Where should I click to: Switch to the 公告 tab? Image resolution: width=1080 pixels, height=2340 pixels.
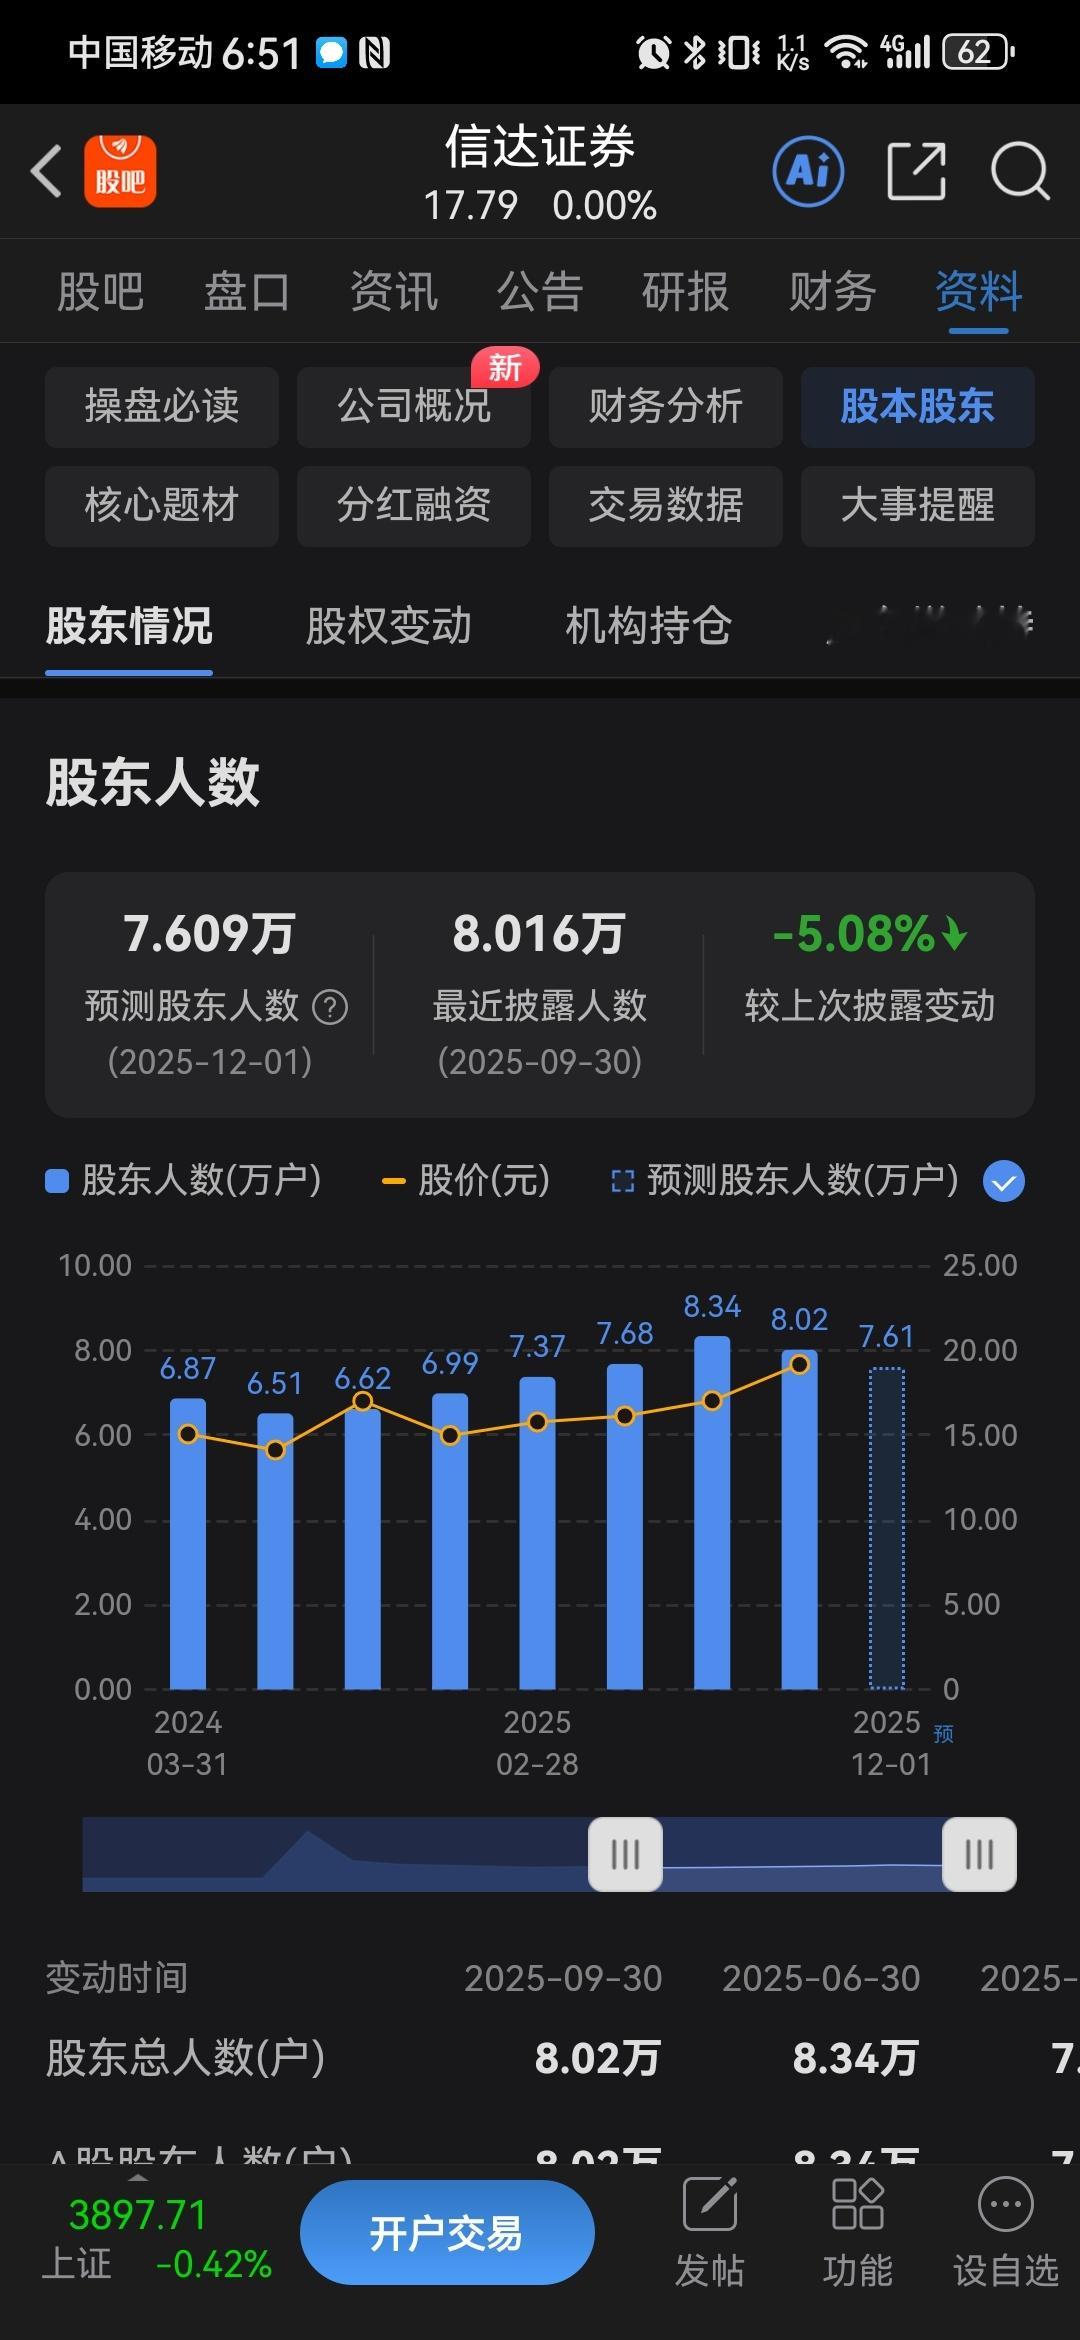540,292
